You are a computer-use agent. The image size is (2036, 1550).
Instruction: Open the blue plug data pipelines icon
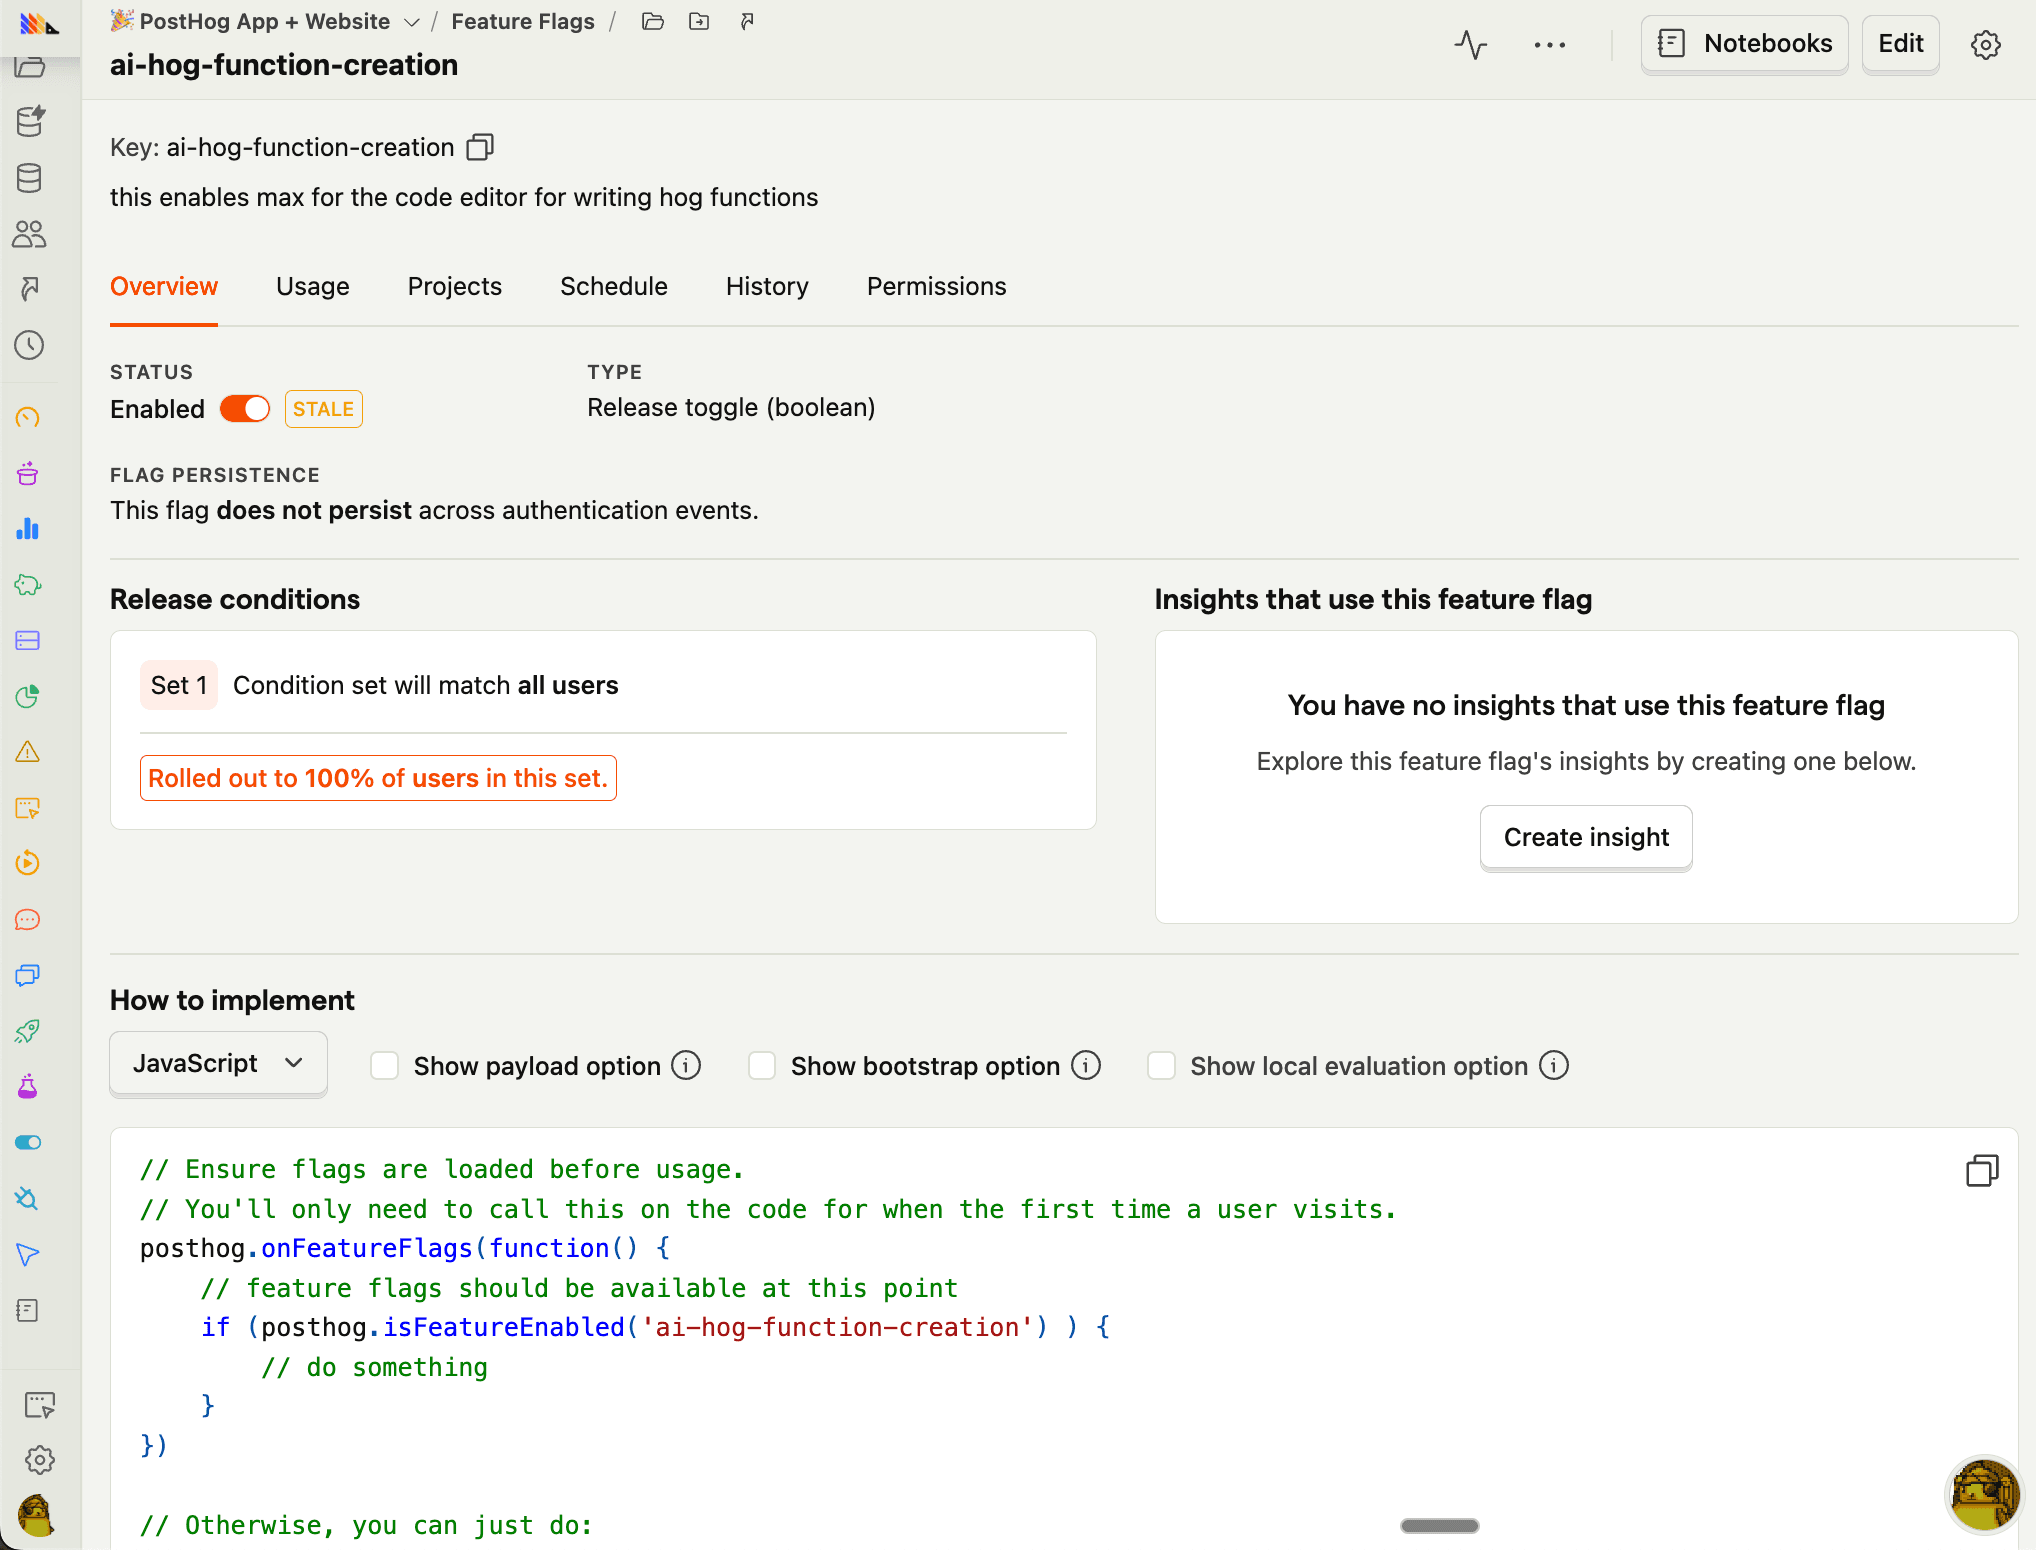[28, 1198]
